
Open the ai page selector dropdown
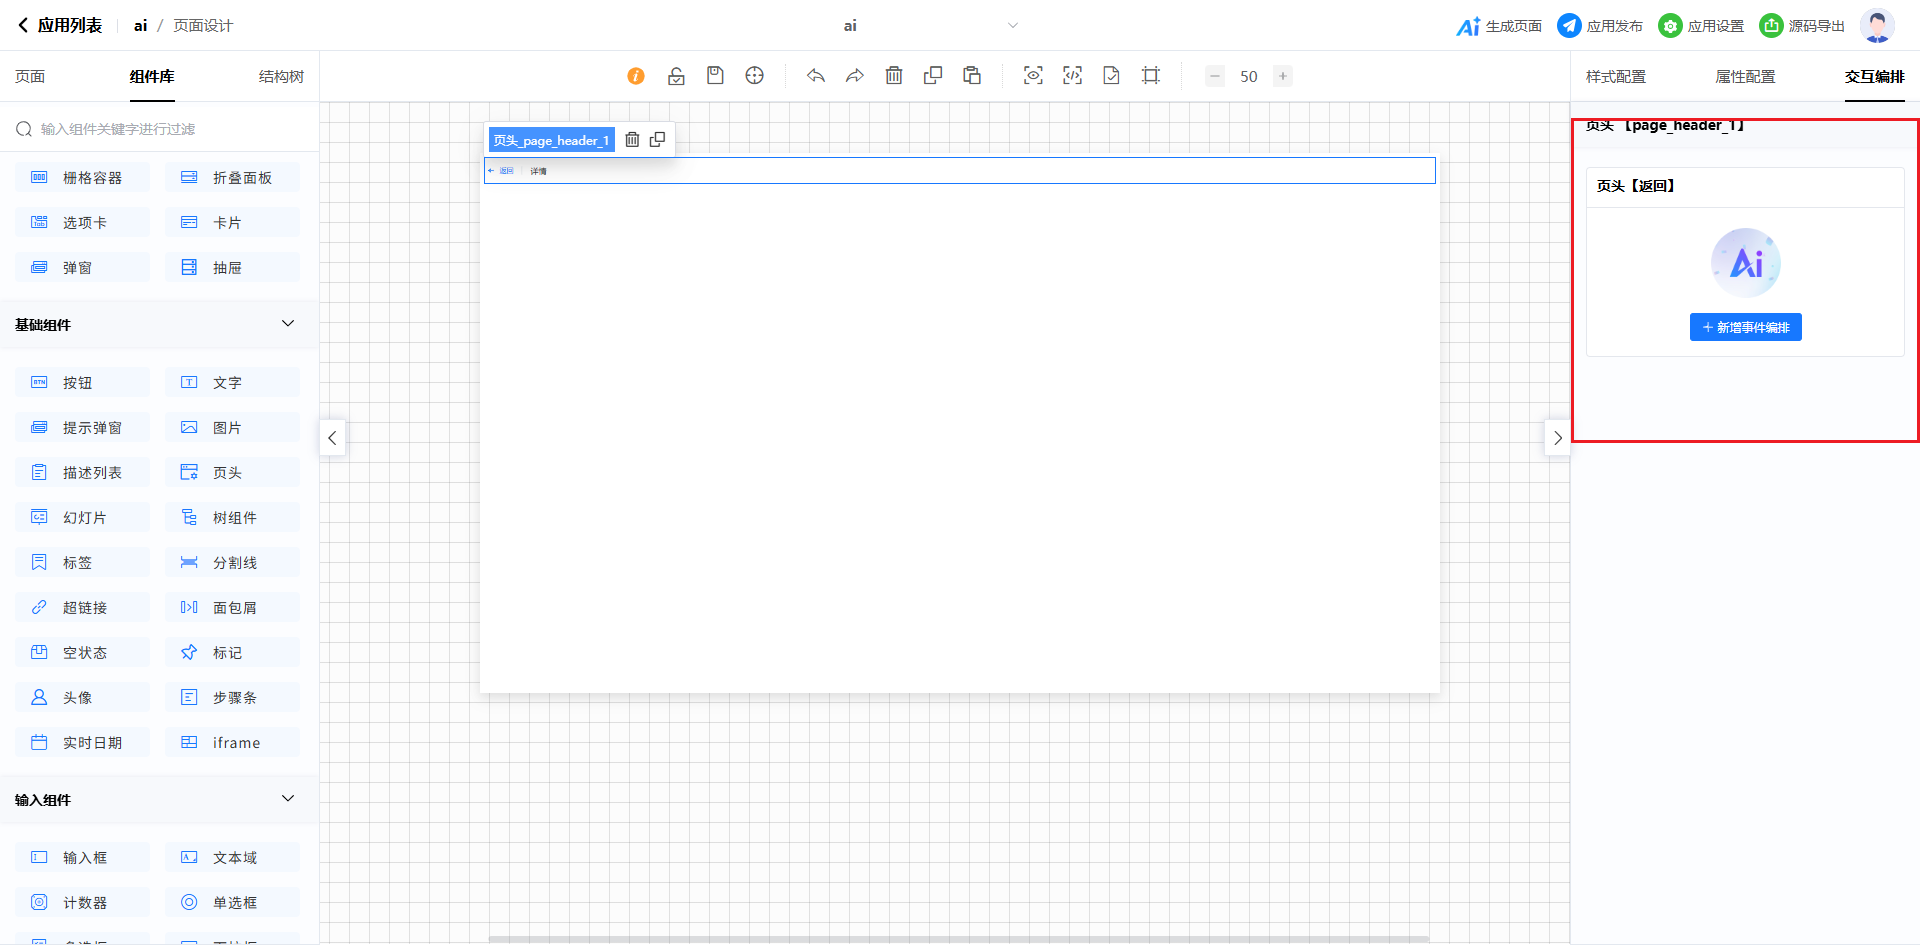pos(1012,26)
